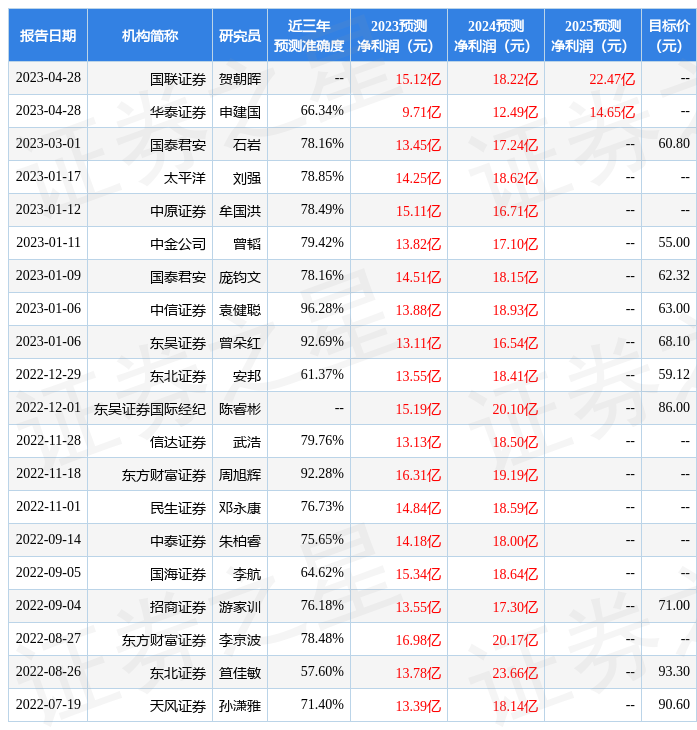Select researcher 刘强
697x730 pixels.
[247, 178]
